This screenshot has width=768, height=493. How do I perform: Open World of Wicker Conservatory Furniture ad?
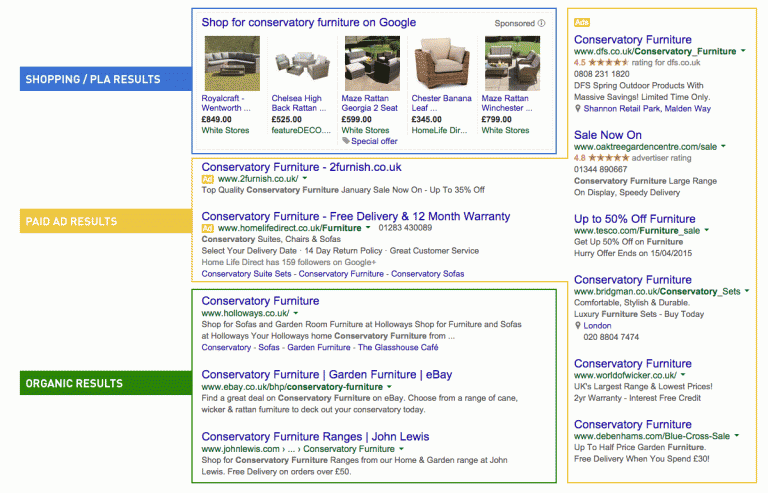point(633,364)
